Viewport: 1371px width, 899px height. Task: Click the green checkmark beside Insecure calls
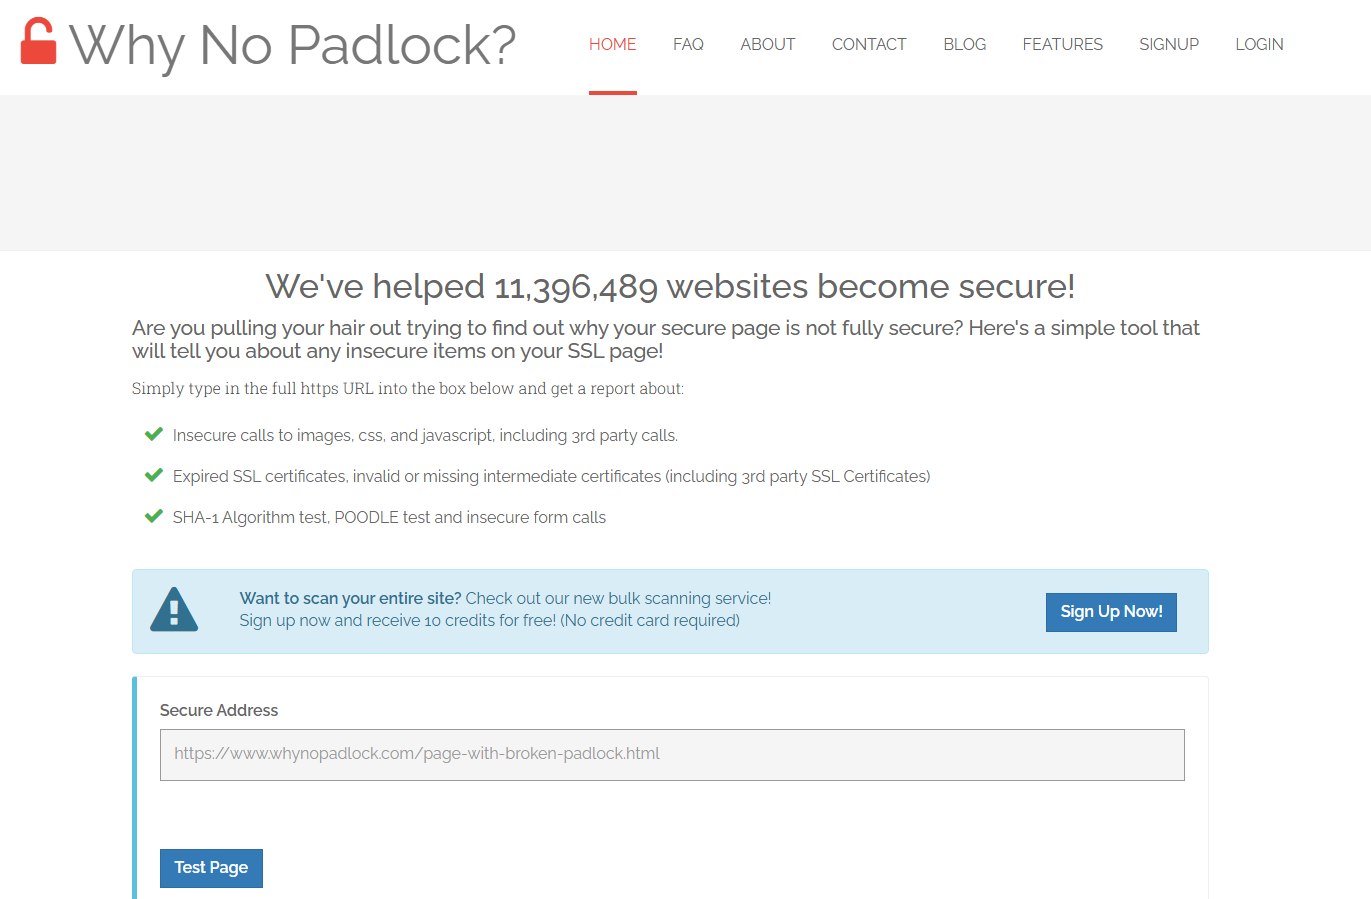[154, 434]
